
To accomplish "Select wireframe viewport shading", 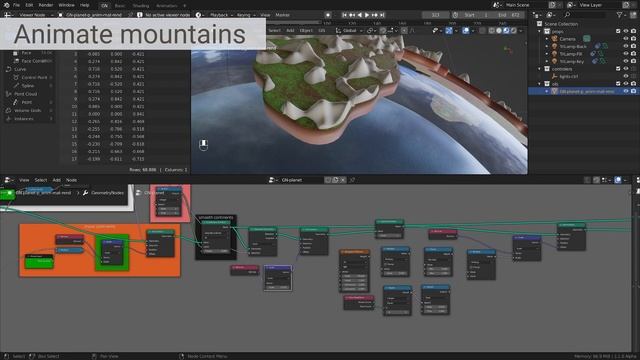I will click(x=492, y=31).
